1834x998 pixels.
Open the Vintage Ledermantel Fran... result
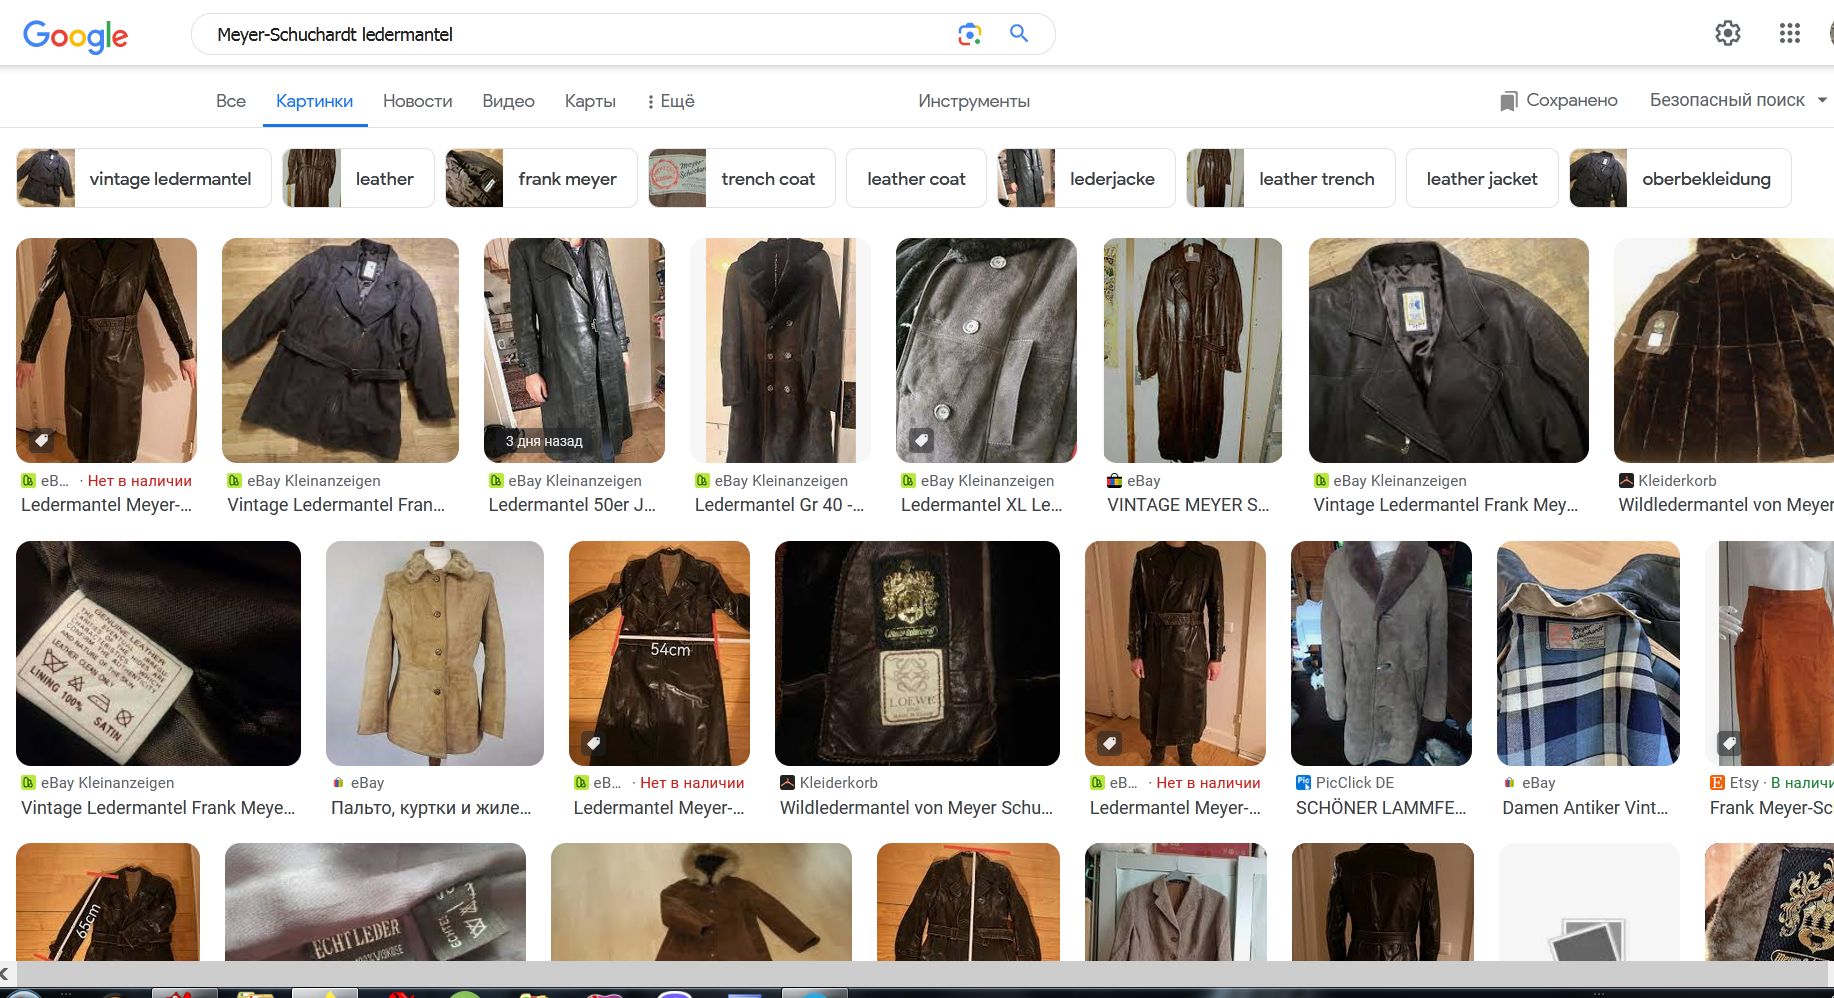[x=336, y=505]
